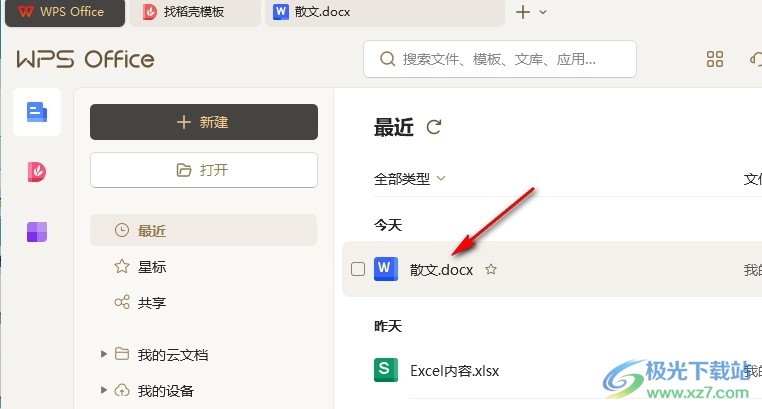The width and height of the screenshot is (762, 409).
Task: Open Excel内容.xlsx from the list
Action: click(x=454, y=371)
